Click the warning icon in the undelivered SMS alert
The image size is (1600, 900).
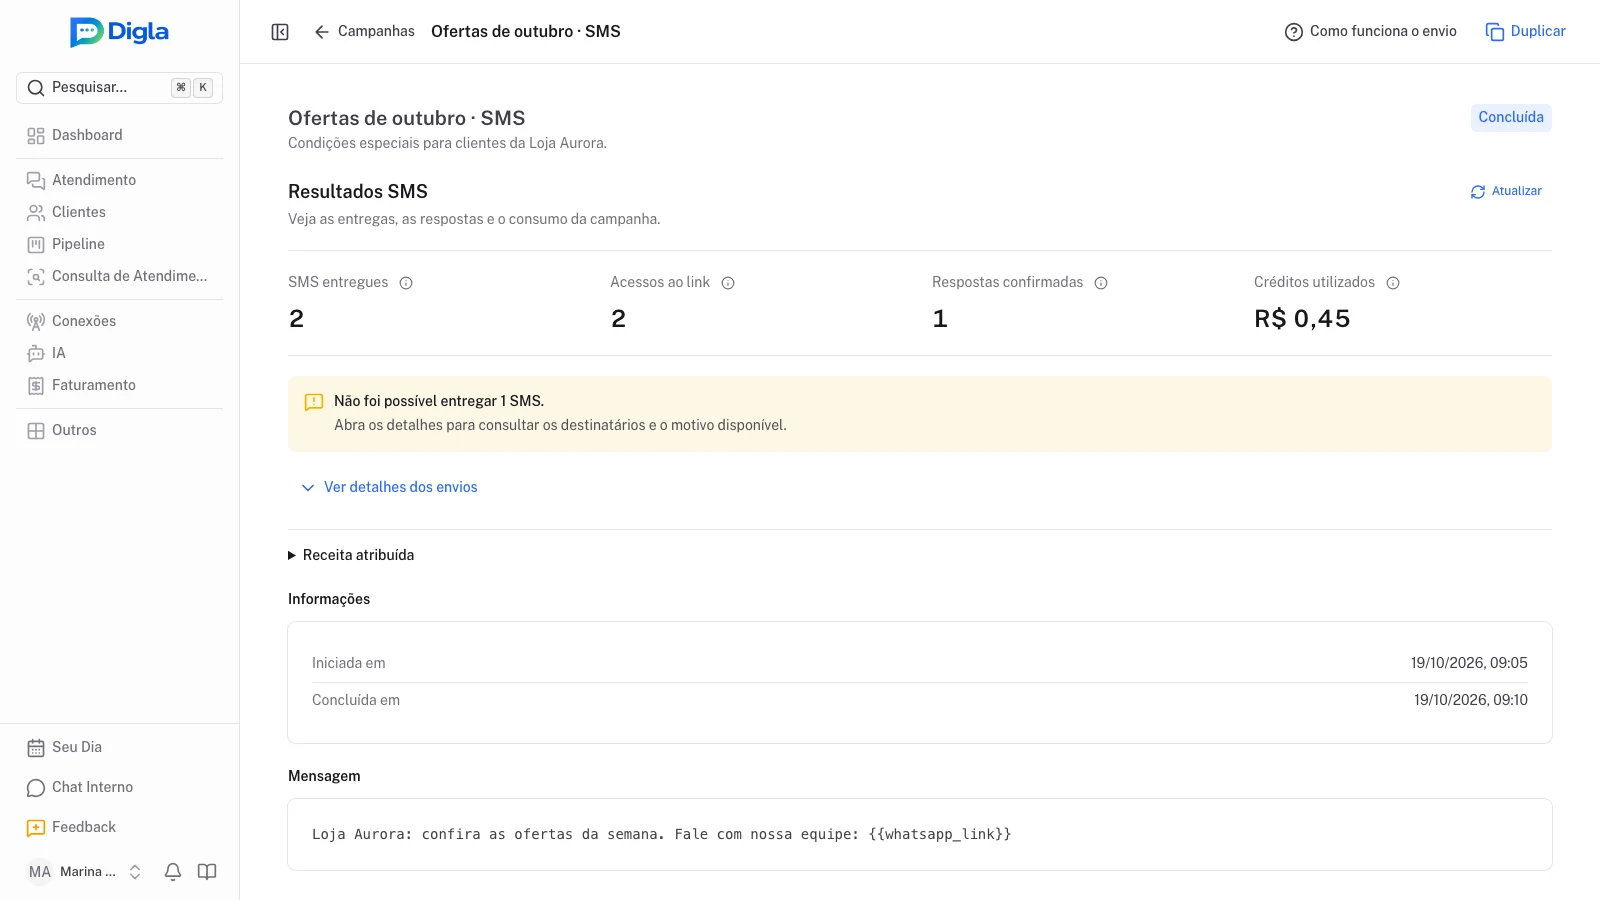point(314,402)
